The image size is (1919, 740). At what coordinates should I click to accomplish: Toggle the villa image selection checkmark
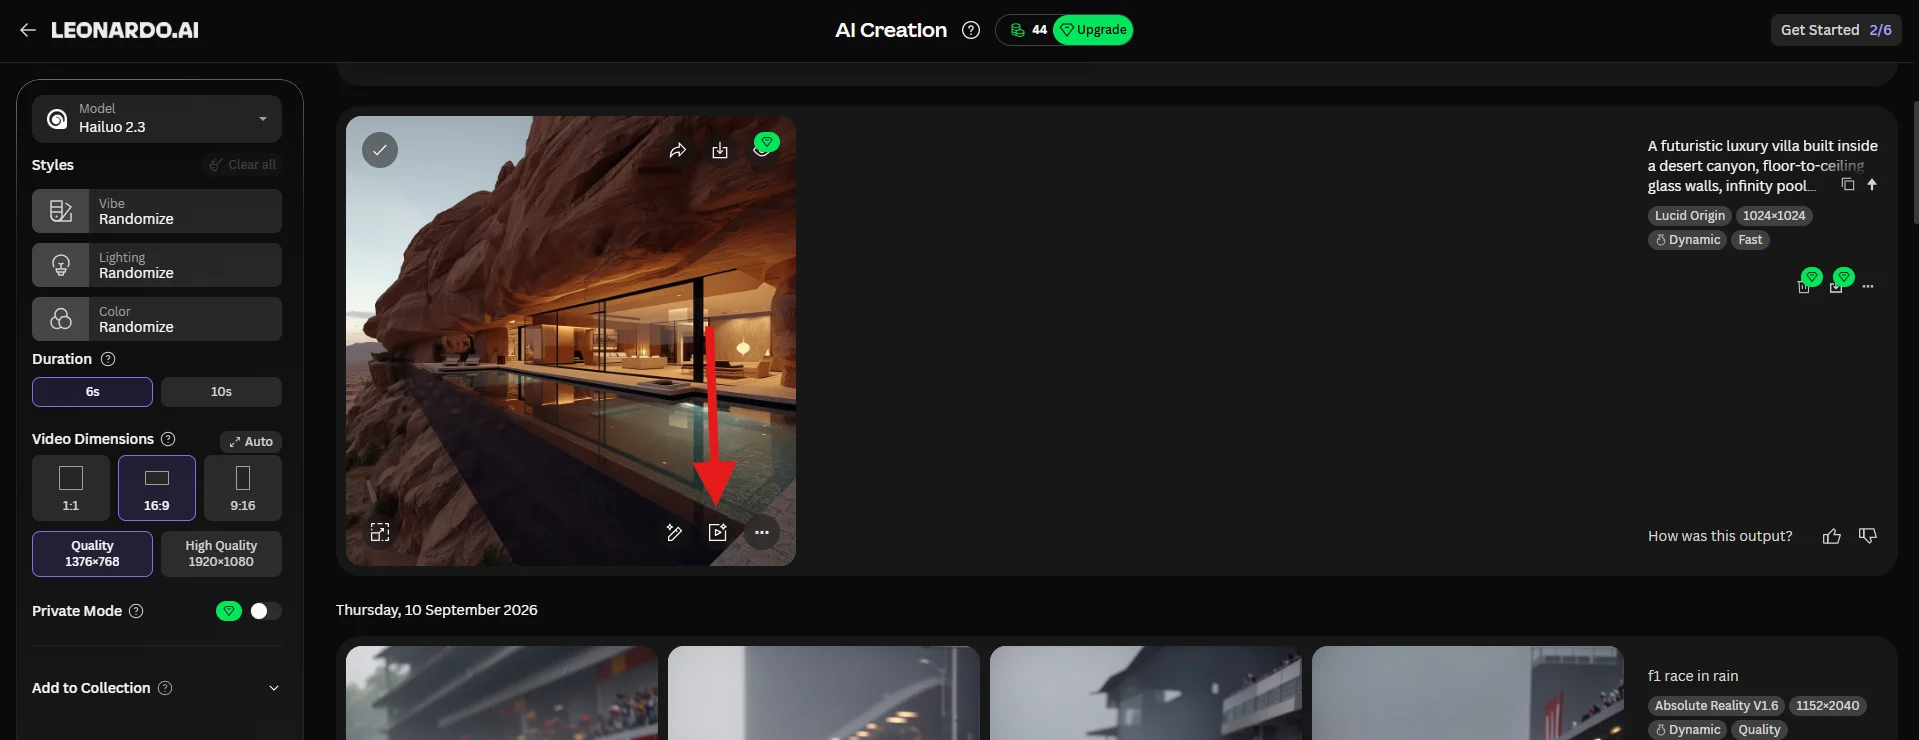pyautogui.click(x=380, y=150)
